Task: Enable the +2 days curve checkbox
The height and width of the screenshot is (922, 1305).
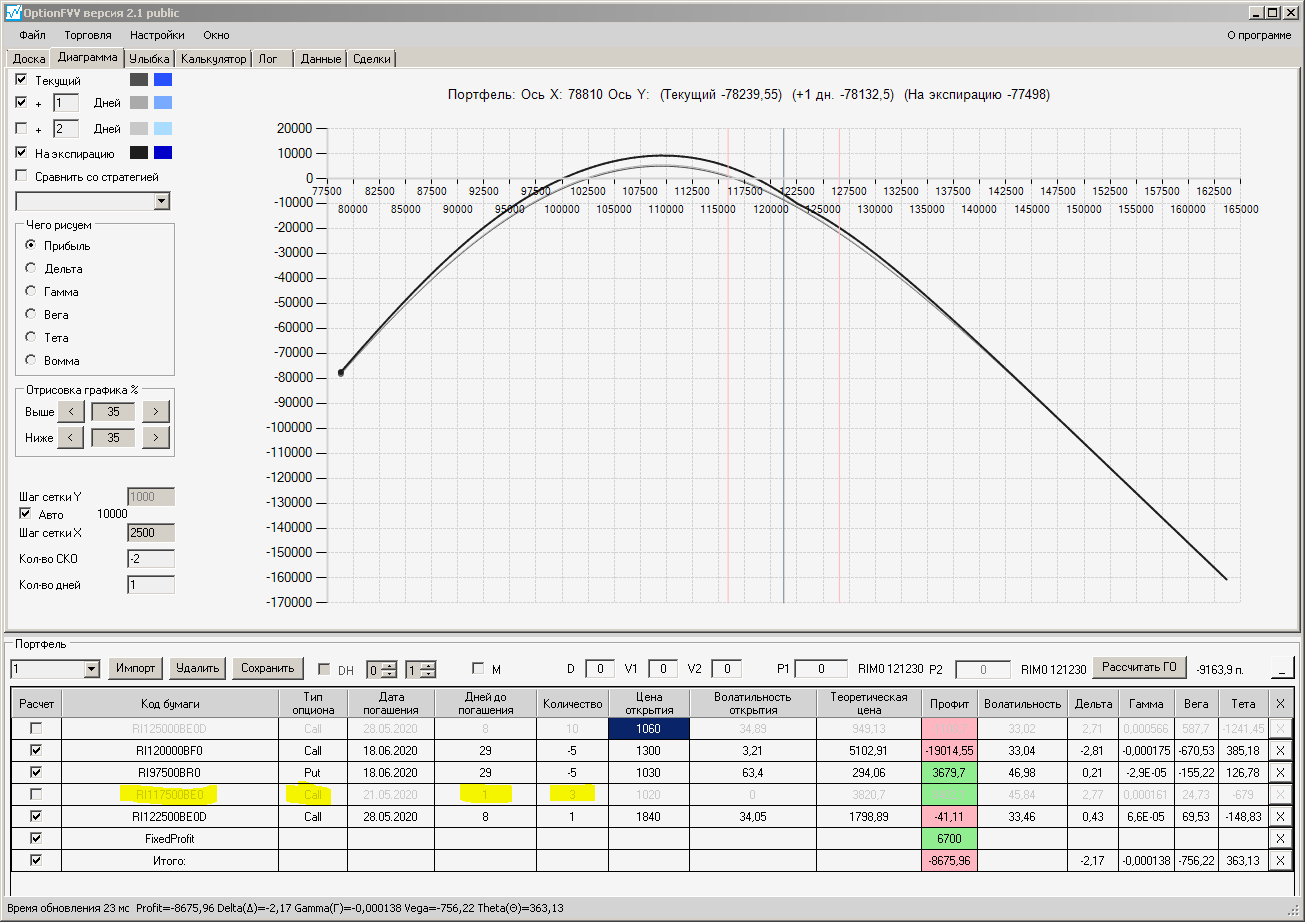Action: pyautogui.click(x=22, y=129)
